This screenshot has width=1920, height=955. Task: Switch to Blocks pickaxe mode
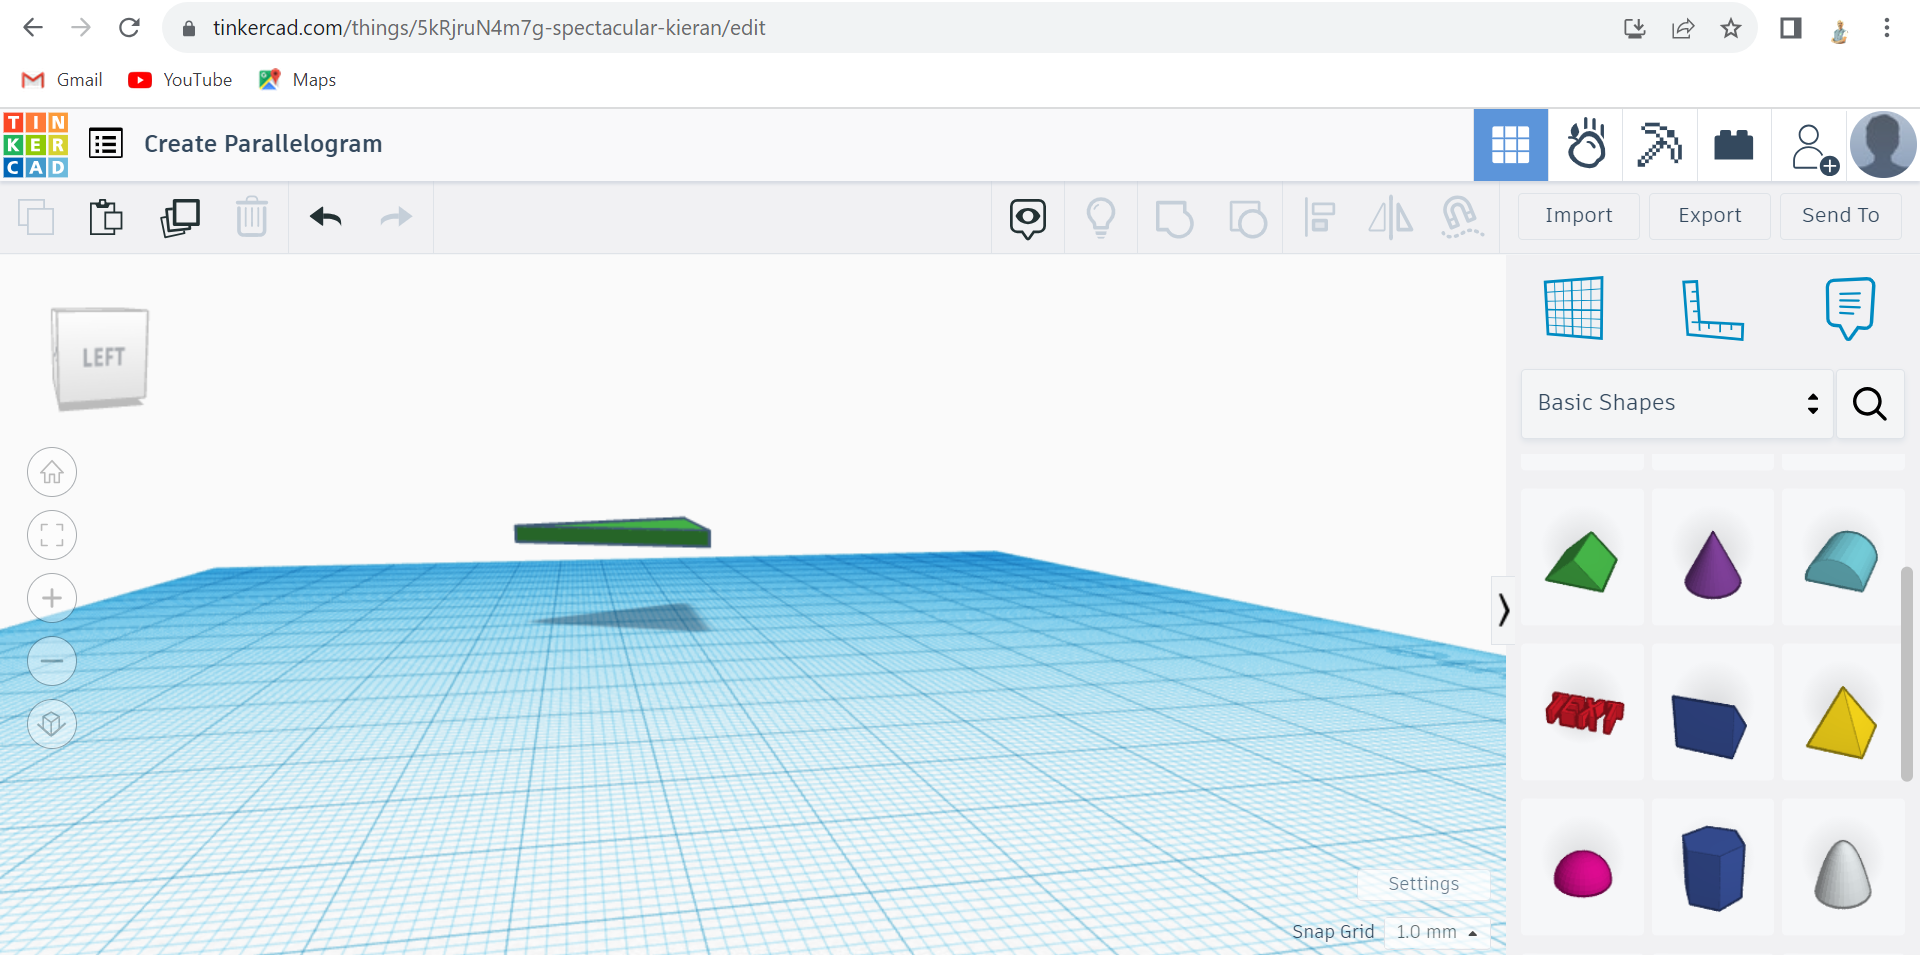click(x=1660, y=145)
